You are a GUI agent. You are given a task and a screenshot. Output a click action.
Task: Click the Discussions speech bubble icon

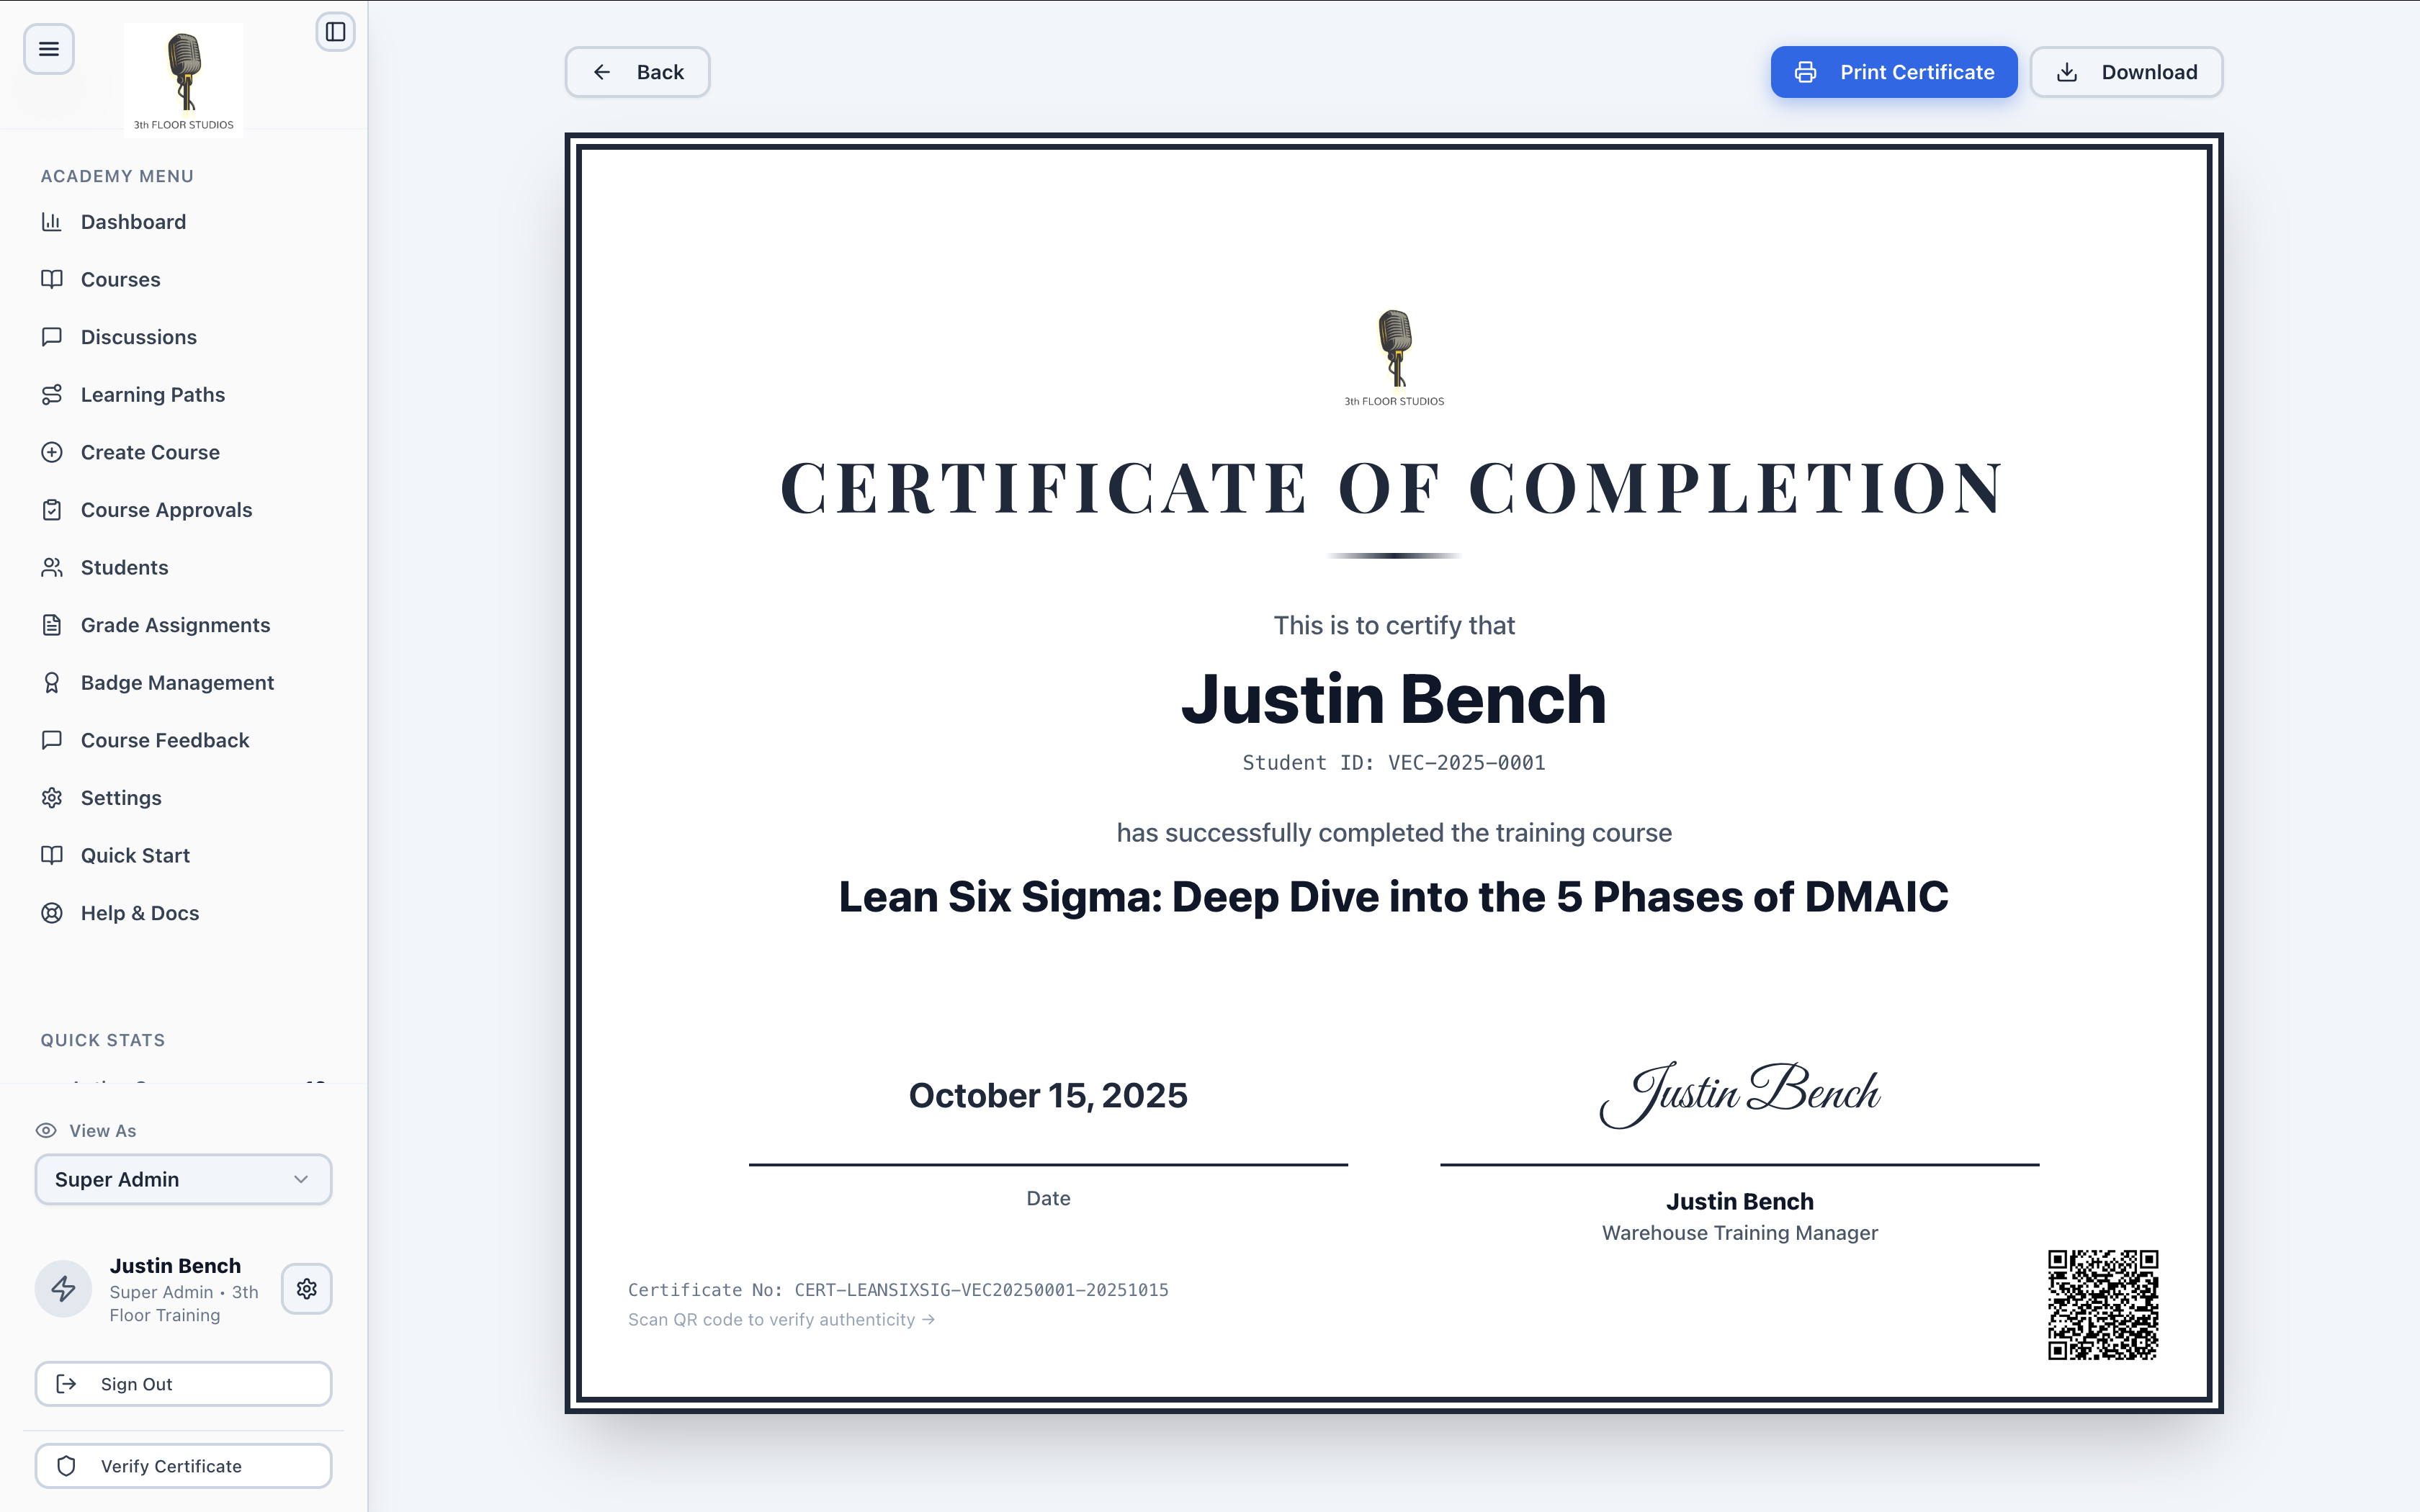(52, 337)
